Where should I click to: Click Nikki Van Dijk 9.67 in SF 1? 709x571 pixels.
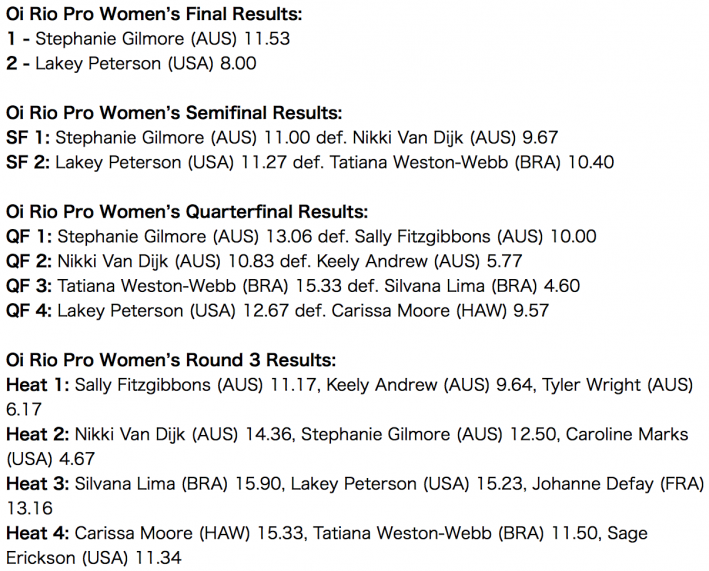point(455,138)
